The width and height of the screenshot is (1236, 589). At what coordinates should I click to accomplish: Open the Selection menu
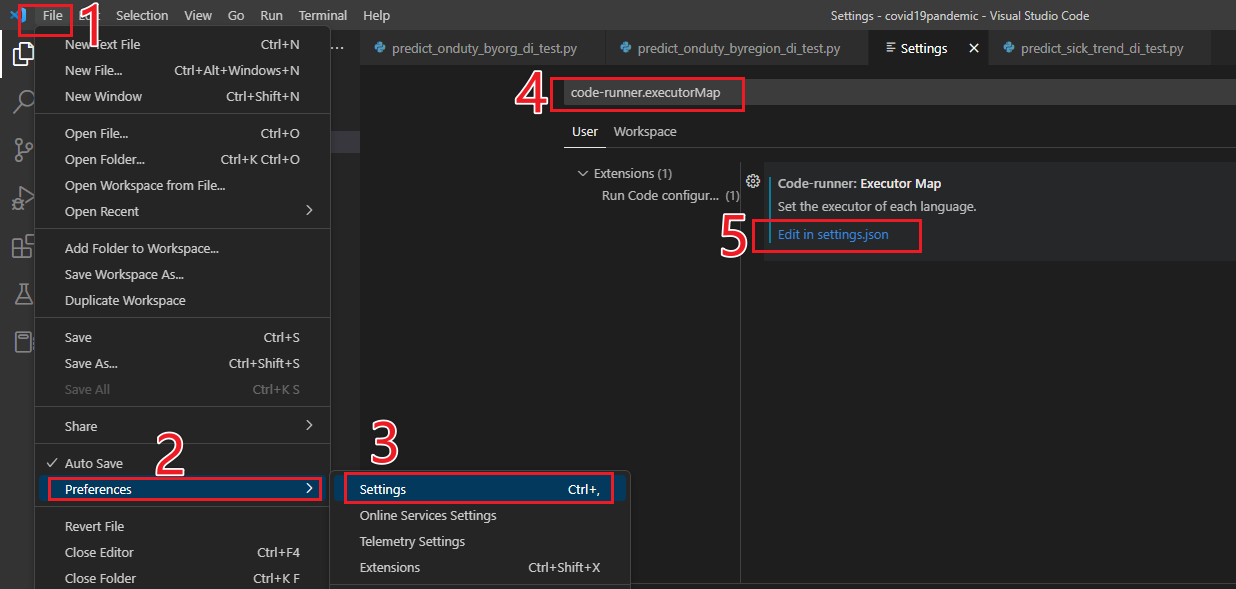pyautogui.click(x=142, y=15)
